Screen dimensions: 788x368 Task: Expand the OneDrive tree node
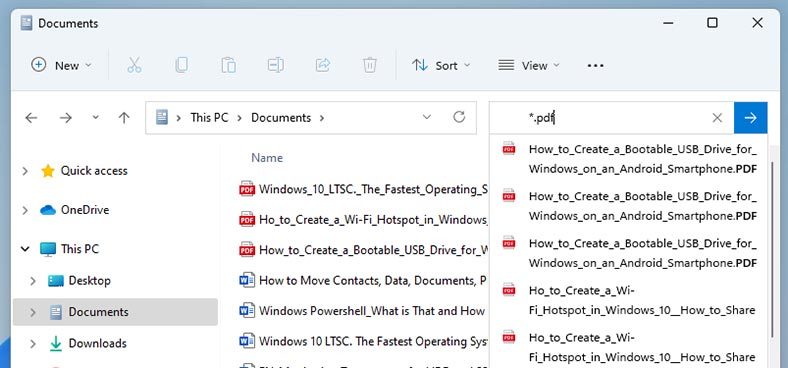click(25, 210)
